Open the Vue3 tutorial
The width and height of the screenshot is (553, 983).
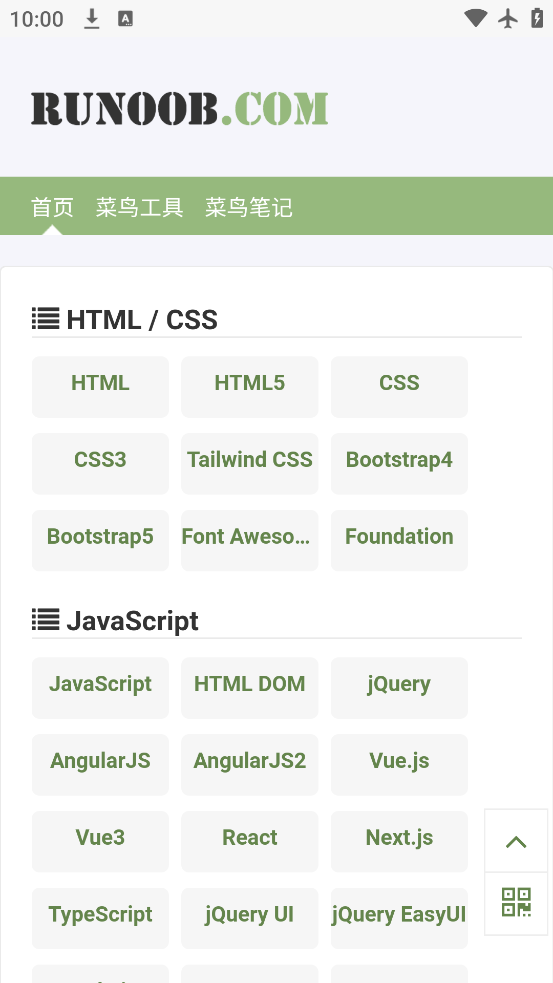coord(100,841)
